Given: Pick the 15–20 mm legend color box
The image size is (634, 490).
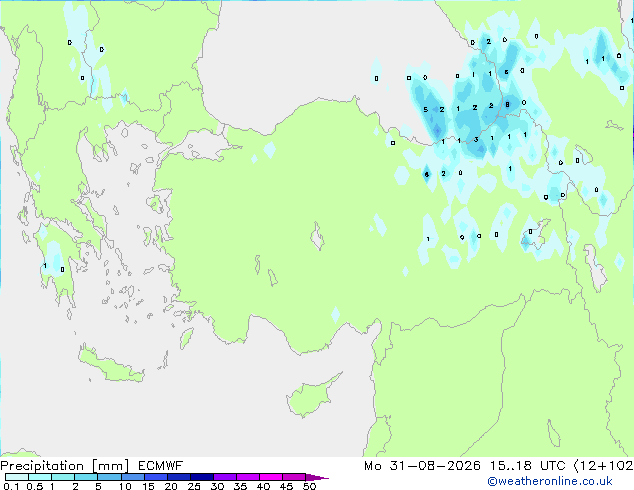Looking at the screenshot, I should (x=156, y=477).
